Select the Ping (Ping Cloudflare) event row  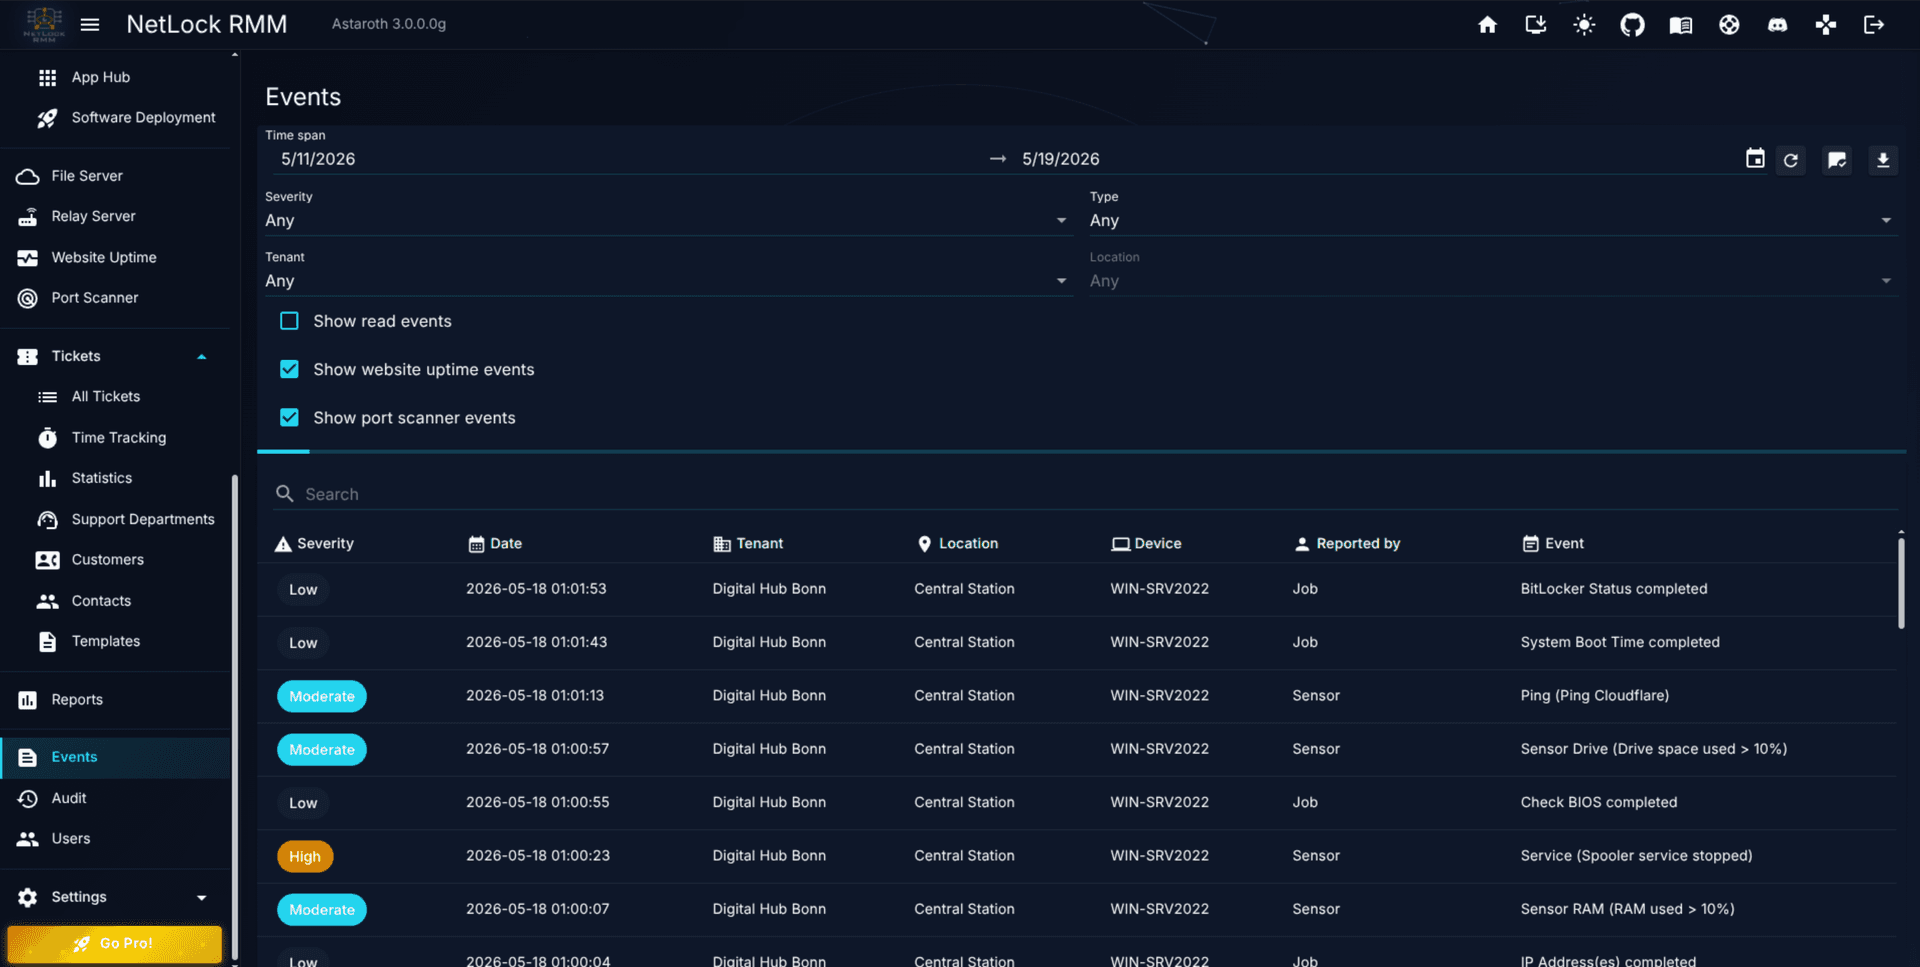pos(1077,696)
